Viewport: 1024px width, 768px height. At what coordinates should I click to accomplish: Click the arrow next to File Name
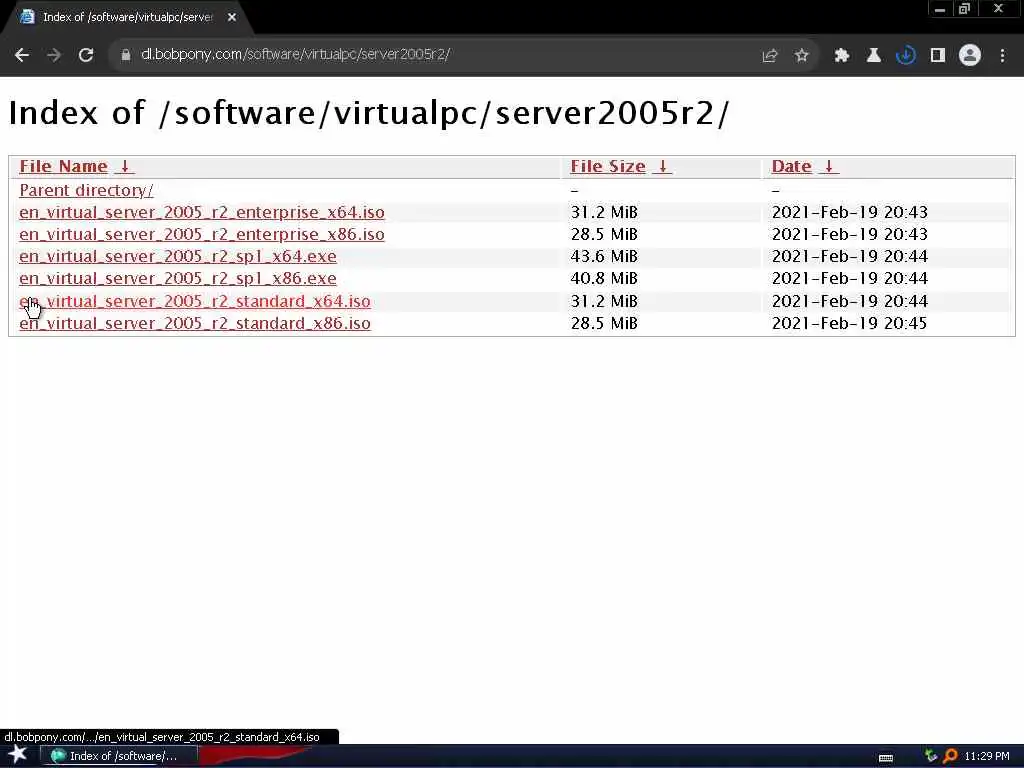pyautogui.click(x=124, y=167)
